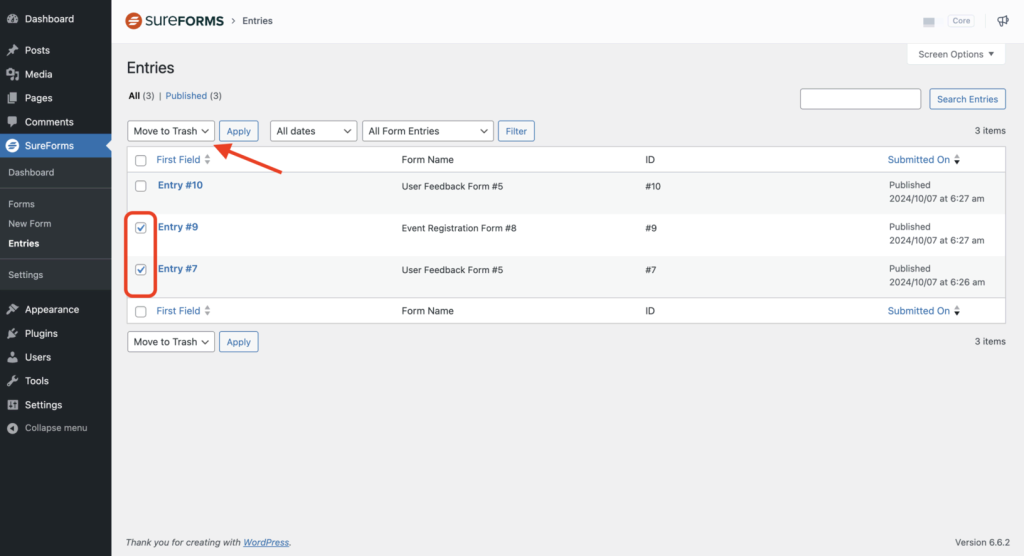Click the Posts pin icon

(12, 50)
